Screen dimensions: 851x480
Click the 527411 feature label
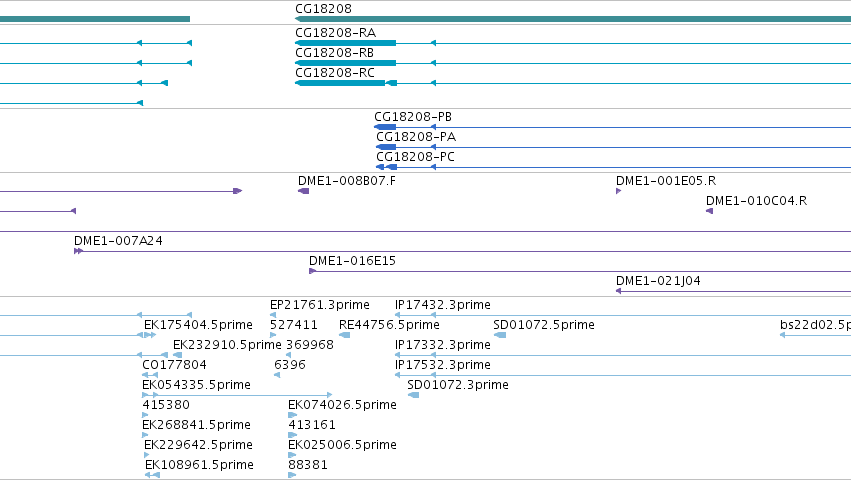pos(294,325)
